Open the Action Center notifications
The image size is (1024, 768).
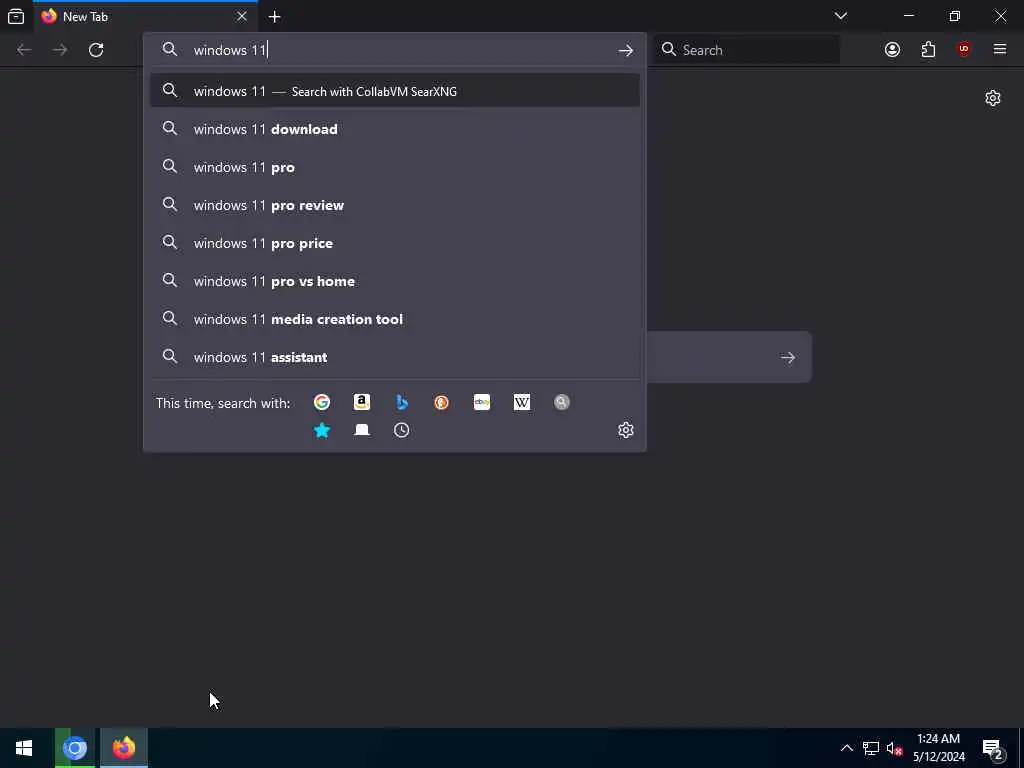(993, 748)
